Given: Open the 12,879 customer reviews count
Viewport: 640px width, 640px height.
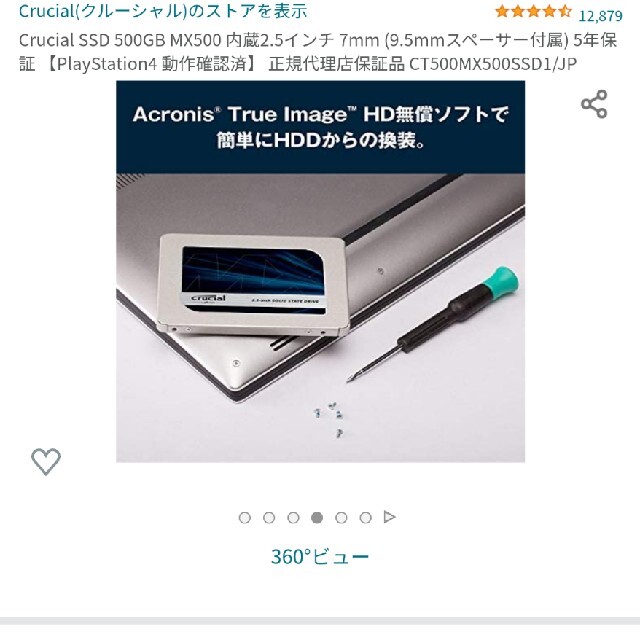Looking at the screenshot, I should pos(600,16).
